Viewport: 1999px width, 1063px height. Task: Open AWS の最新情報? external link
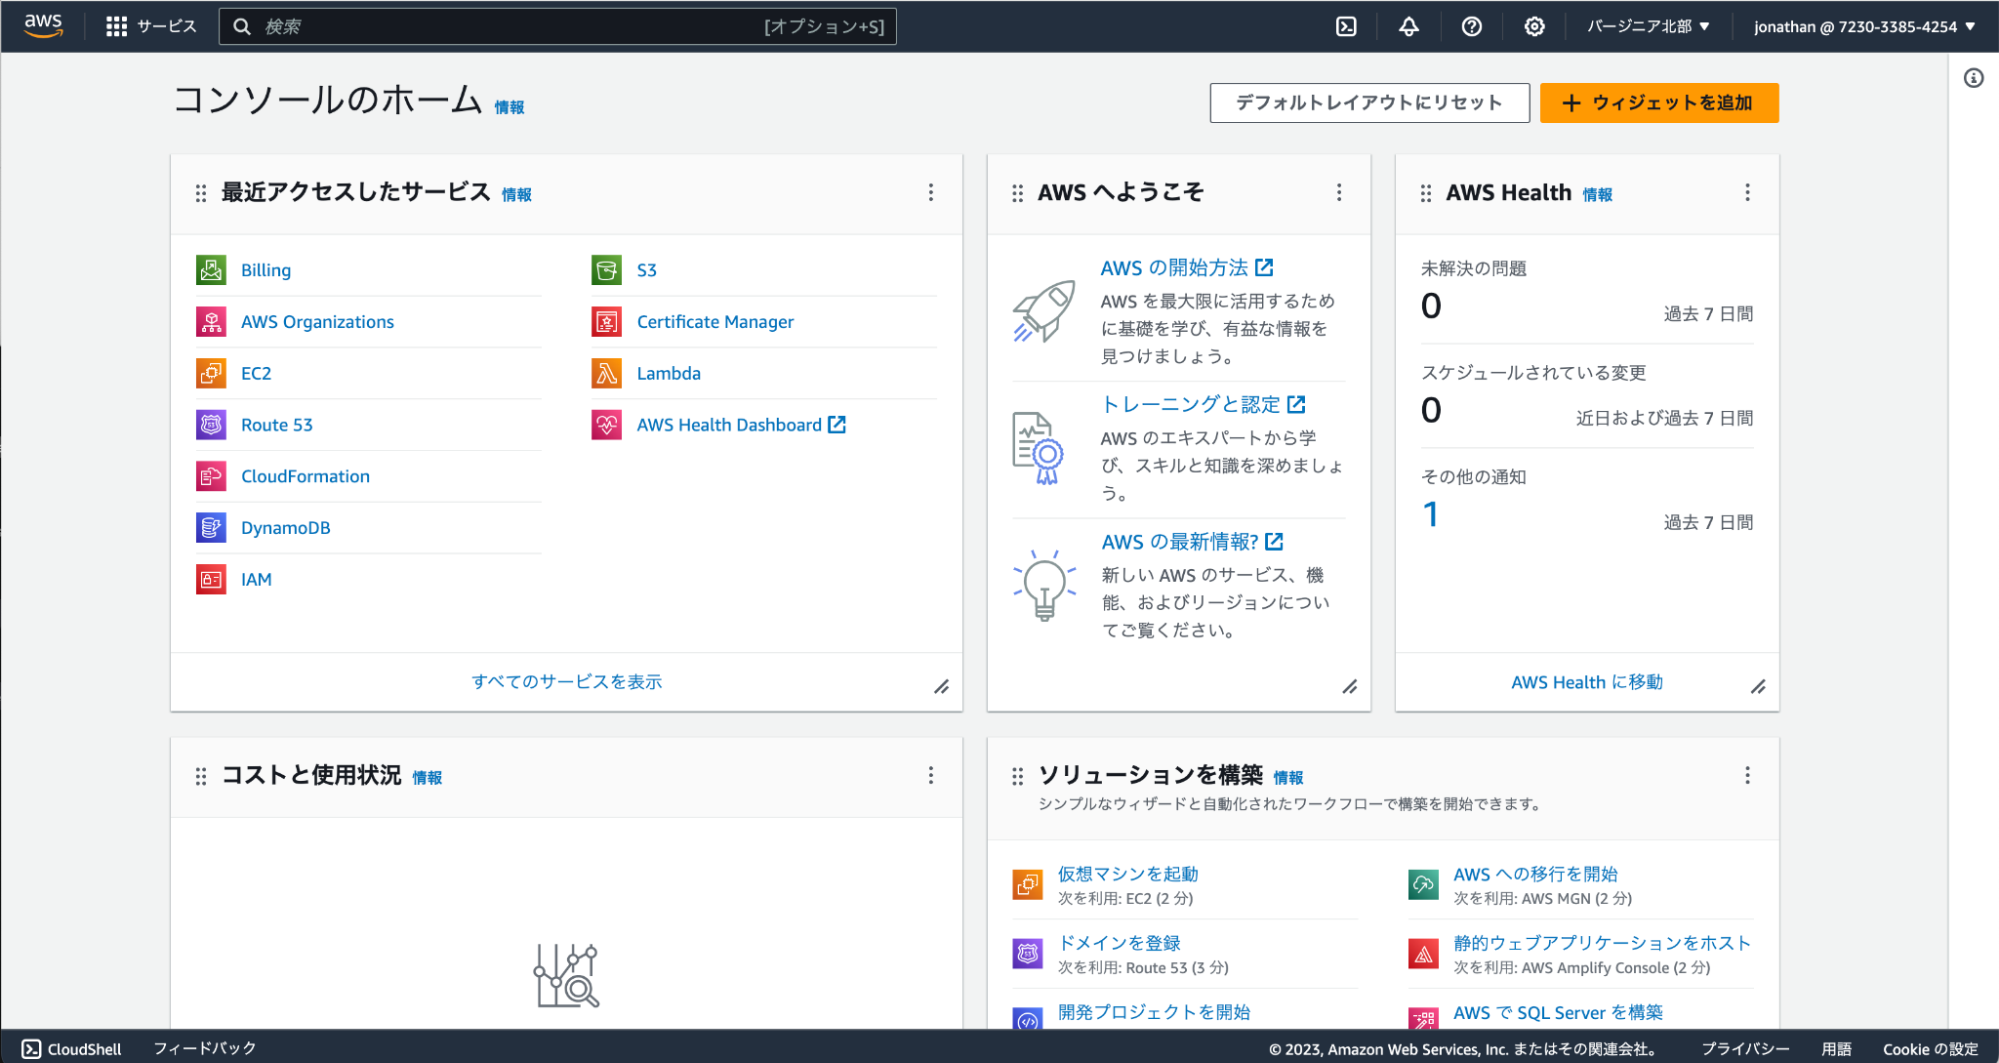point(1192,542)
